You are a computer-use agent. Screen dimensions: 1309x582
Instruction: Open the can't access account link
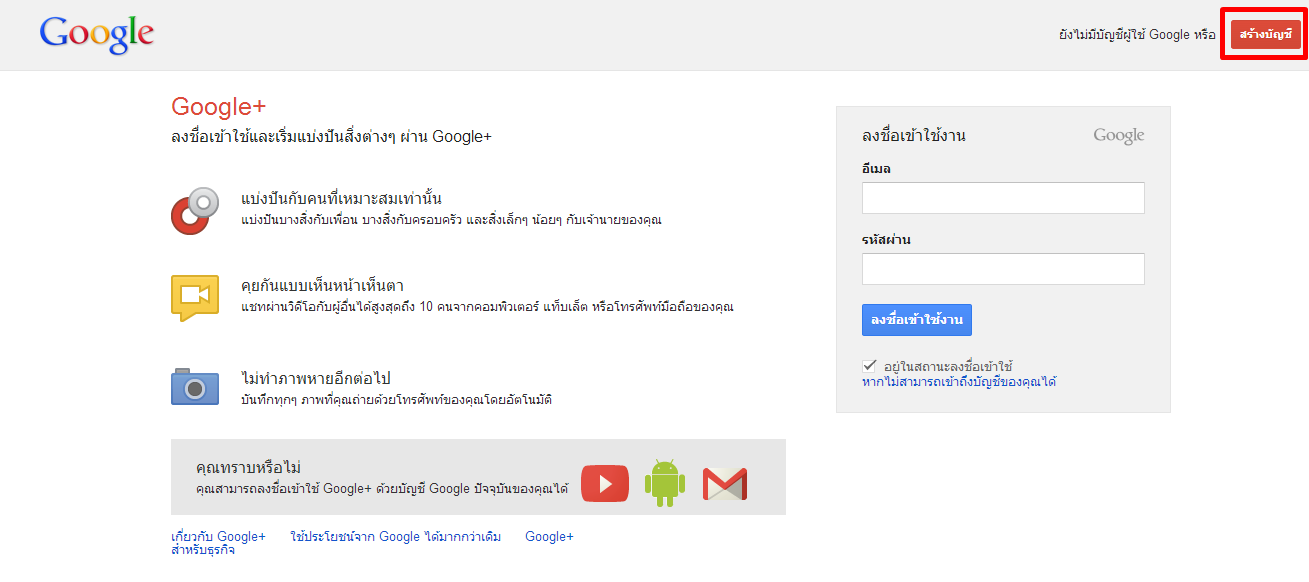[959, 382]
